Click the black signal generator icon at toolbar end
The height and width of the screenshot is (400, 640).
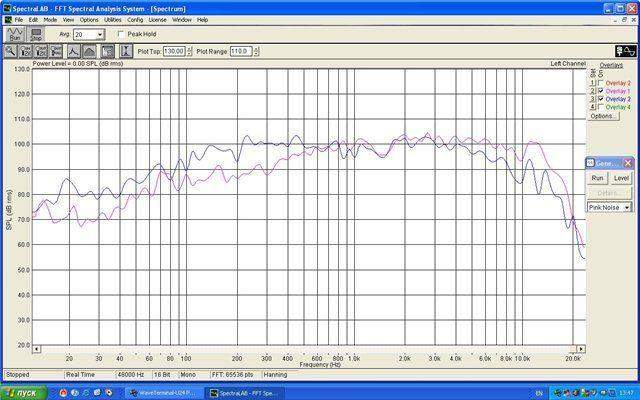click(x=626, y=51)
